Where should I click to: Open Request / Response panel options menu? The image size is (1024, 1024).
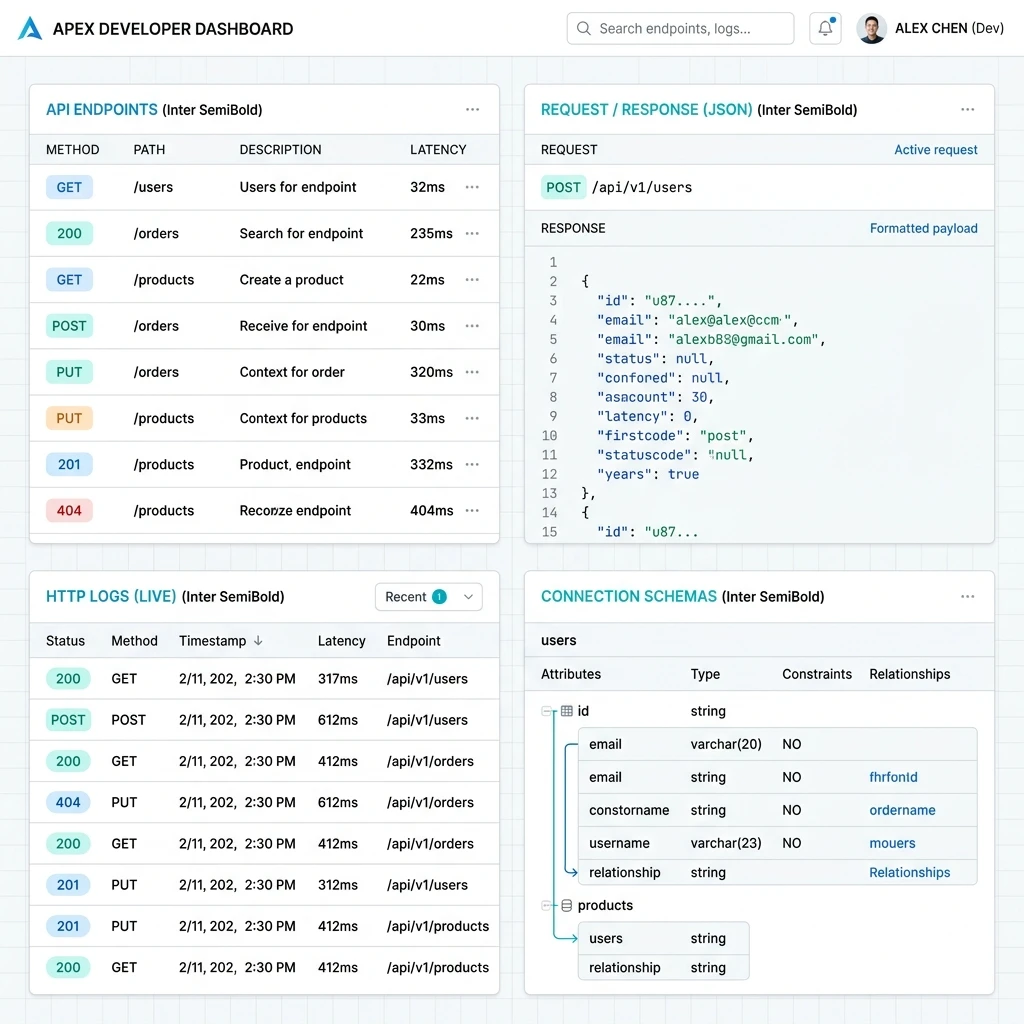point(967,110)
